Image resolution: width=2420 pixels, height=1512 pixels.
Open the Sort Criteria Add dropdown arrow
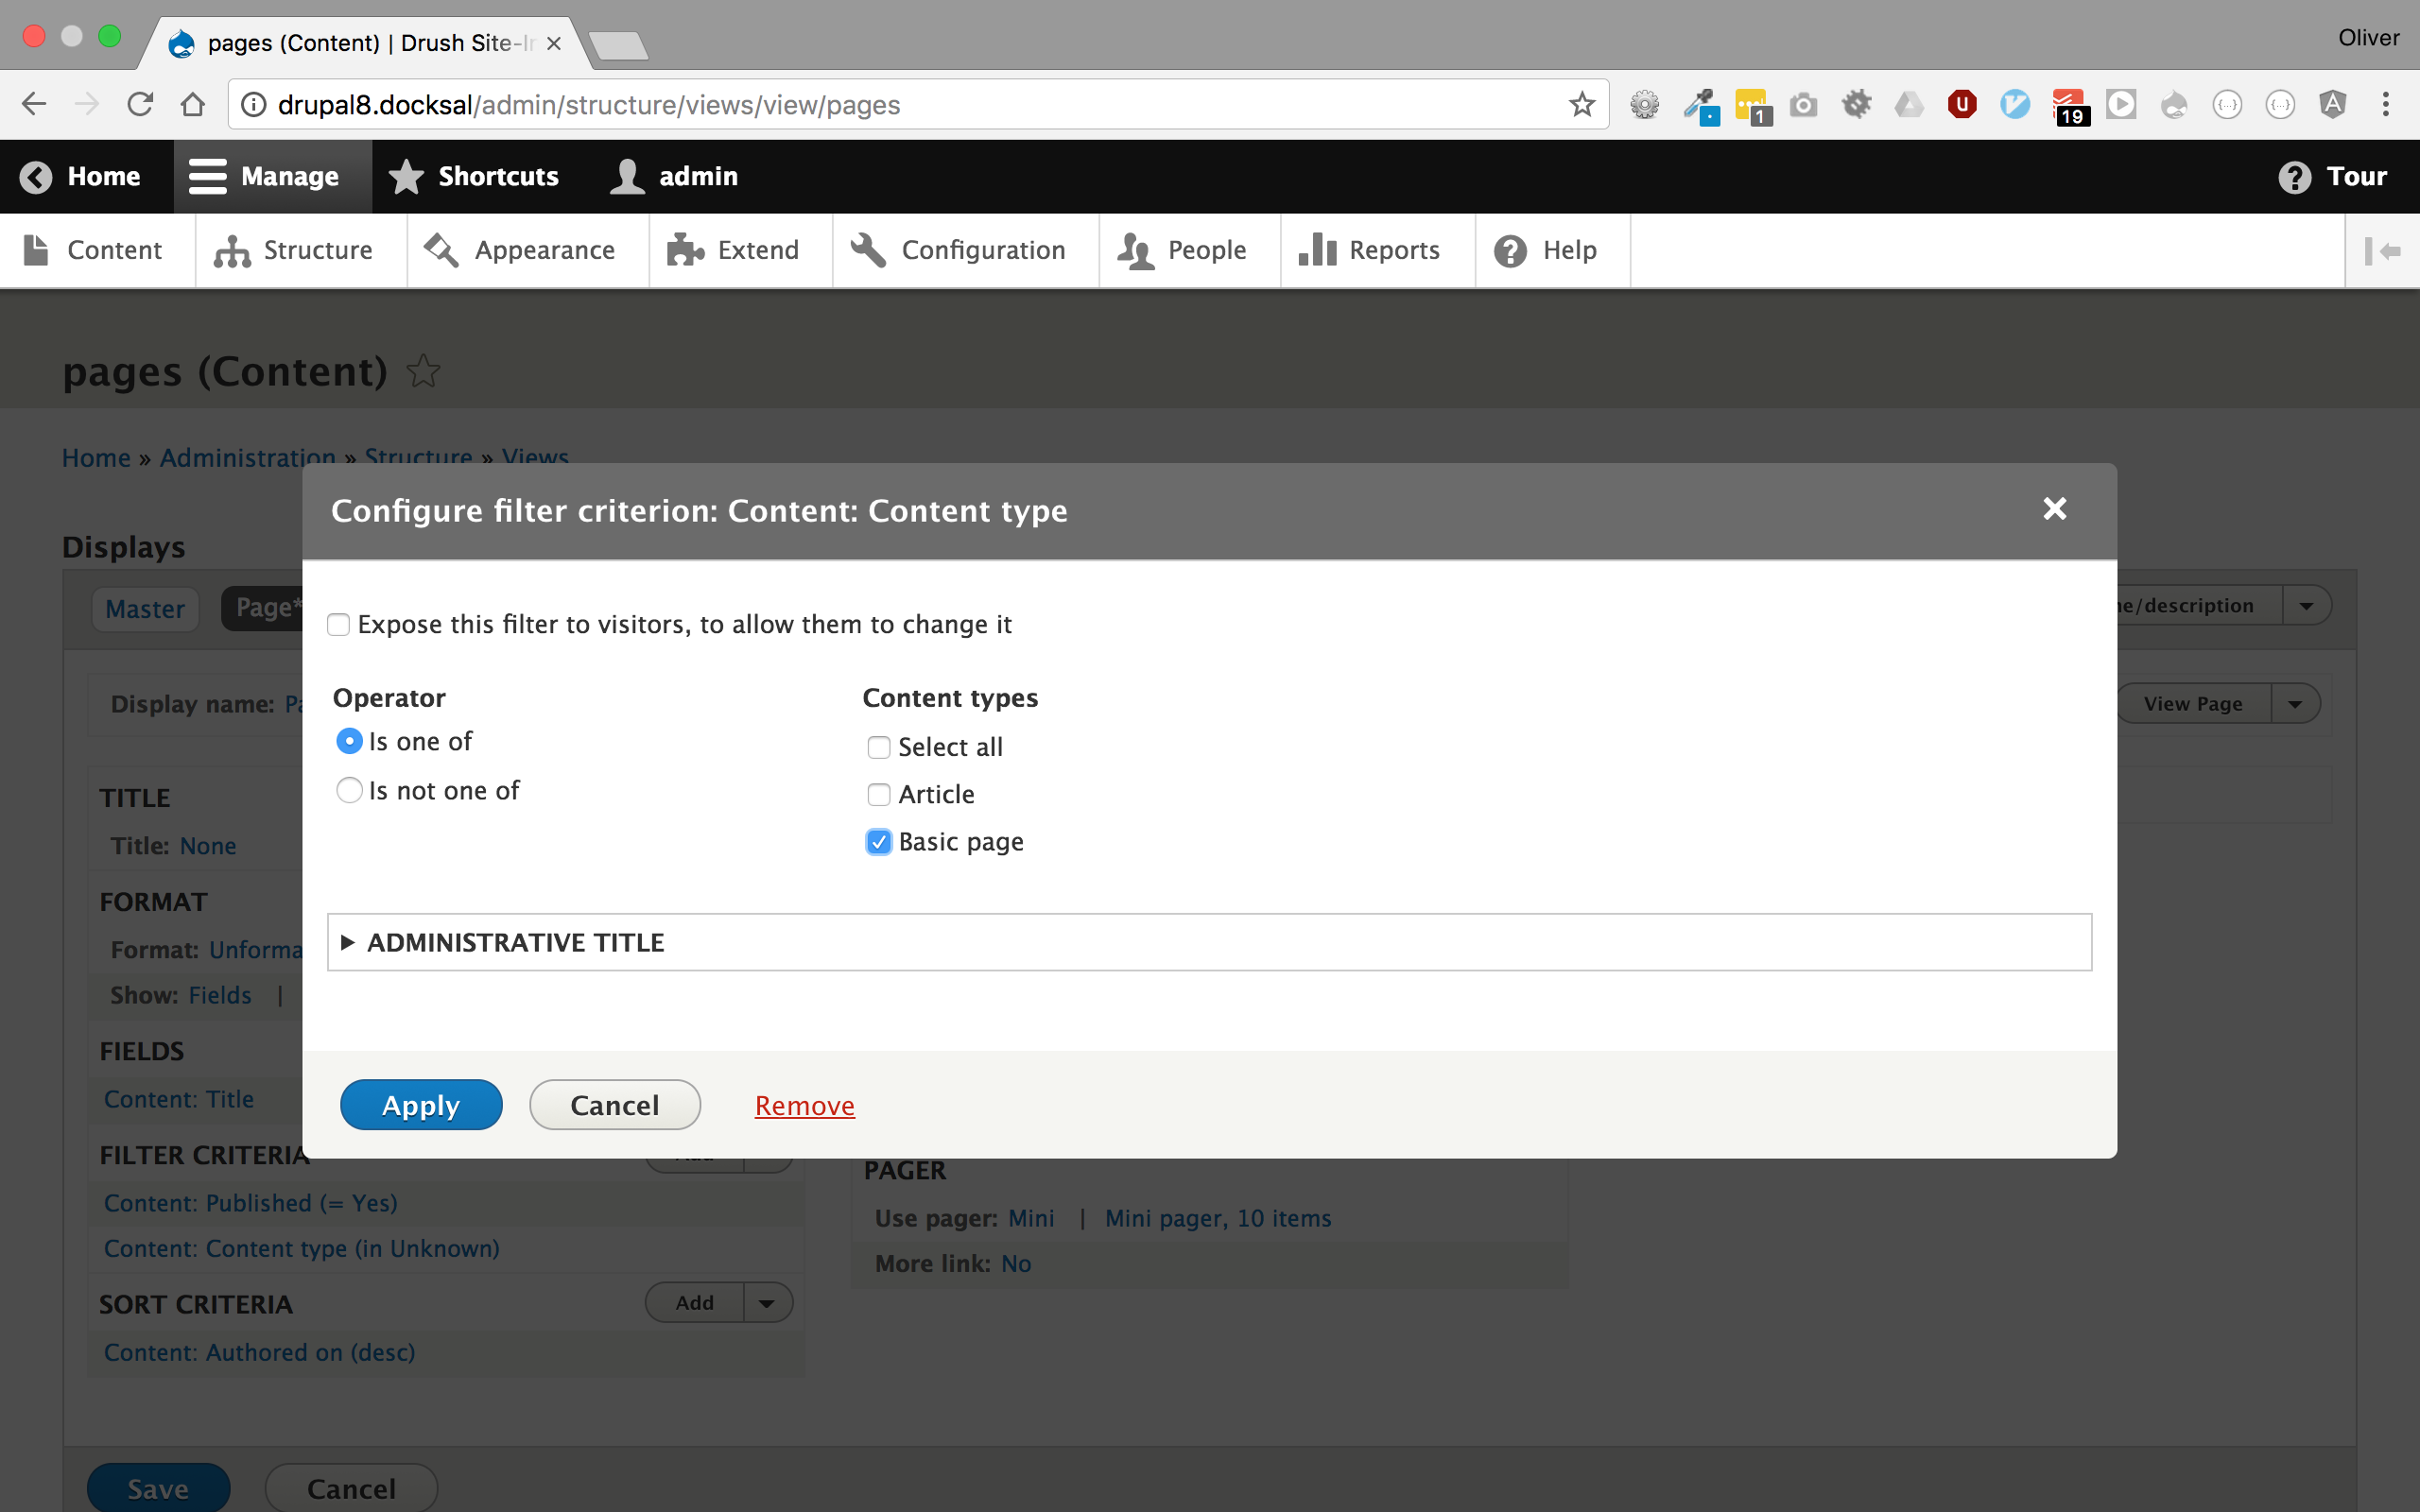coord(767,1303)
